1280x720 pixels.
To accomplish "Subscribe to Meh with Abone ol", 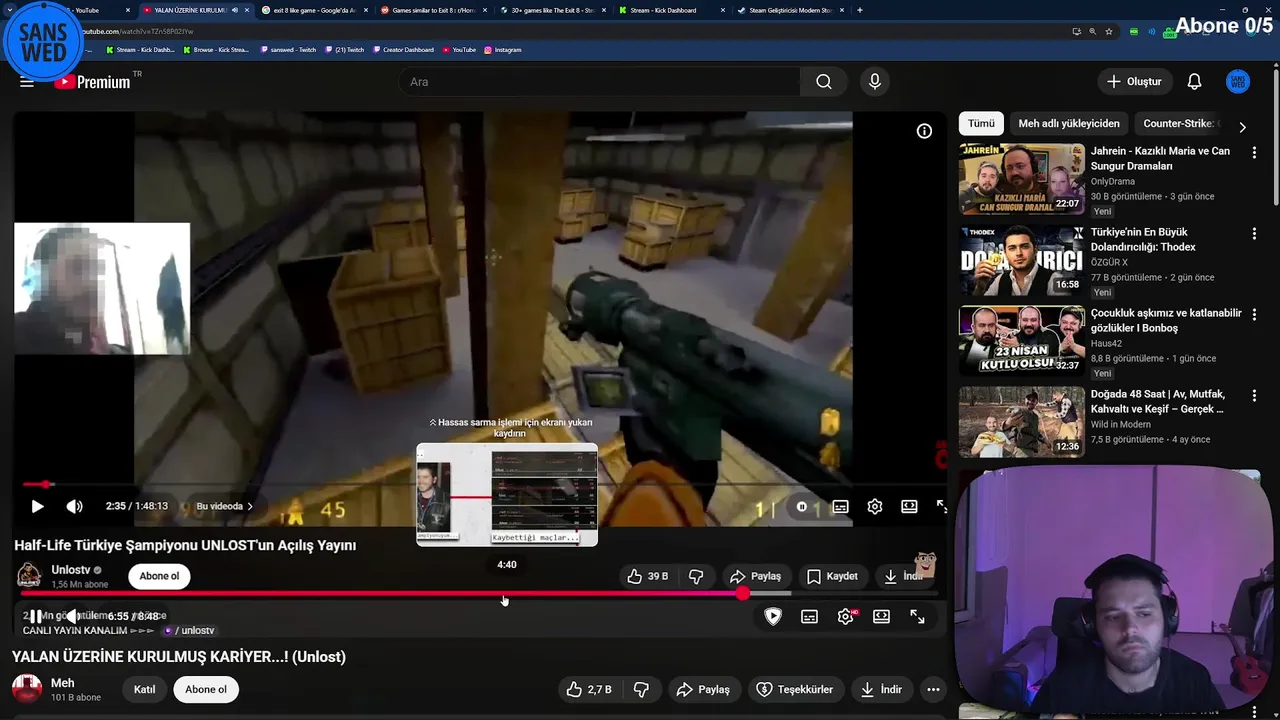I will pos(206,690).
